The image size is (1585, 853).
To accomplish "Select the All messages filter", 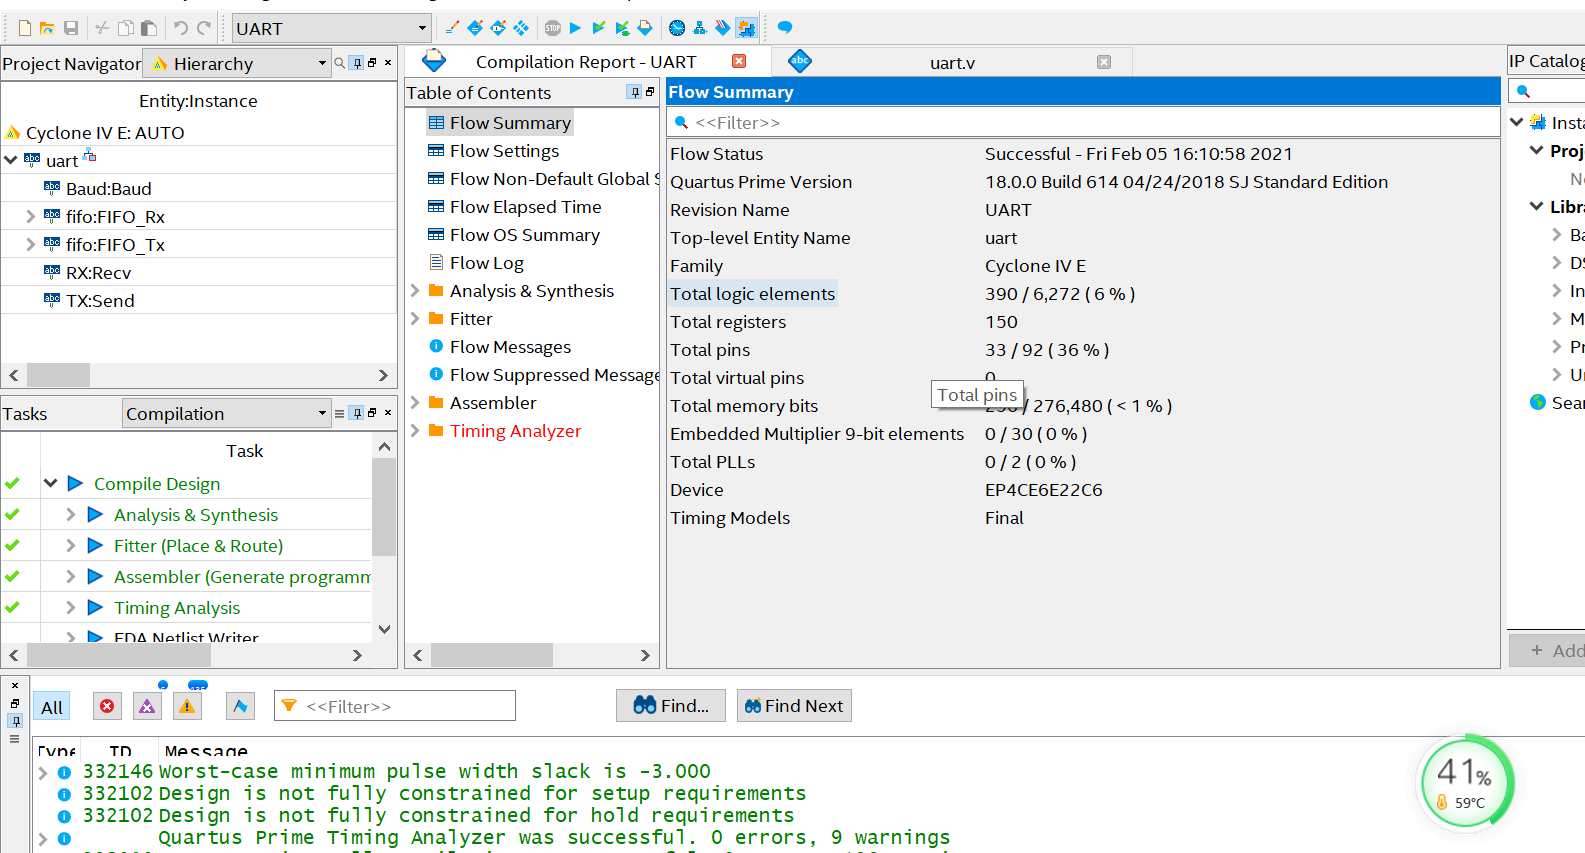I will coord(52,707).
